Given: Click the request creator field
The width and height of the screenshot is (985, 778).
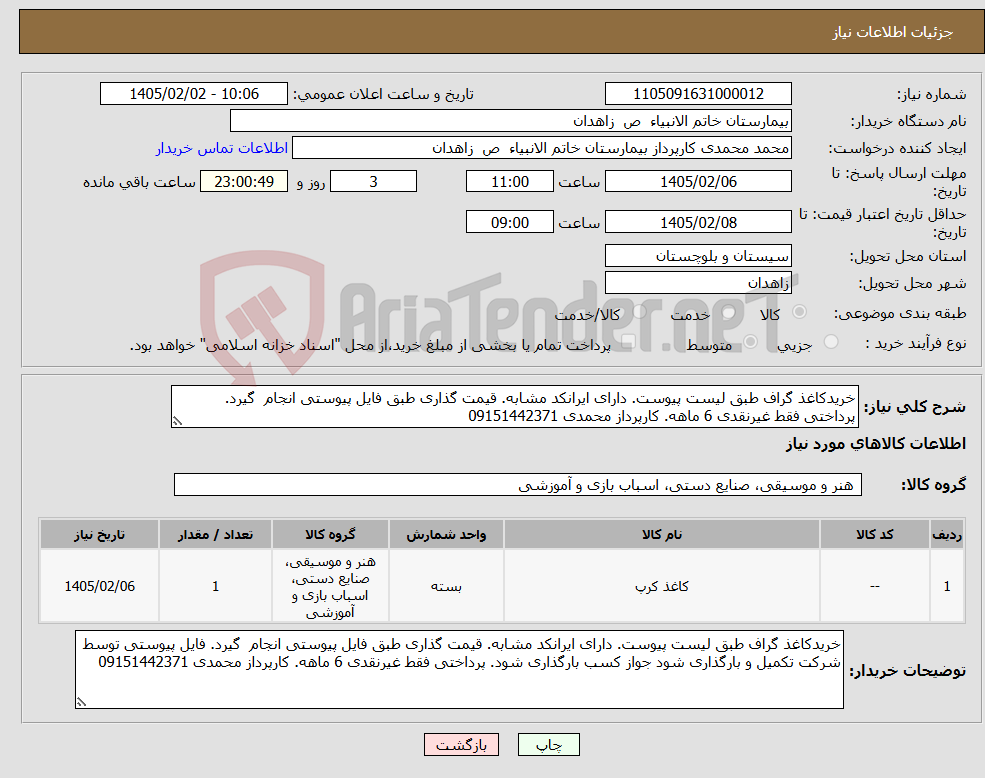Looking at the screenshot, I should (541, 148).
